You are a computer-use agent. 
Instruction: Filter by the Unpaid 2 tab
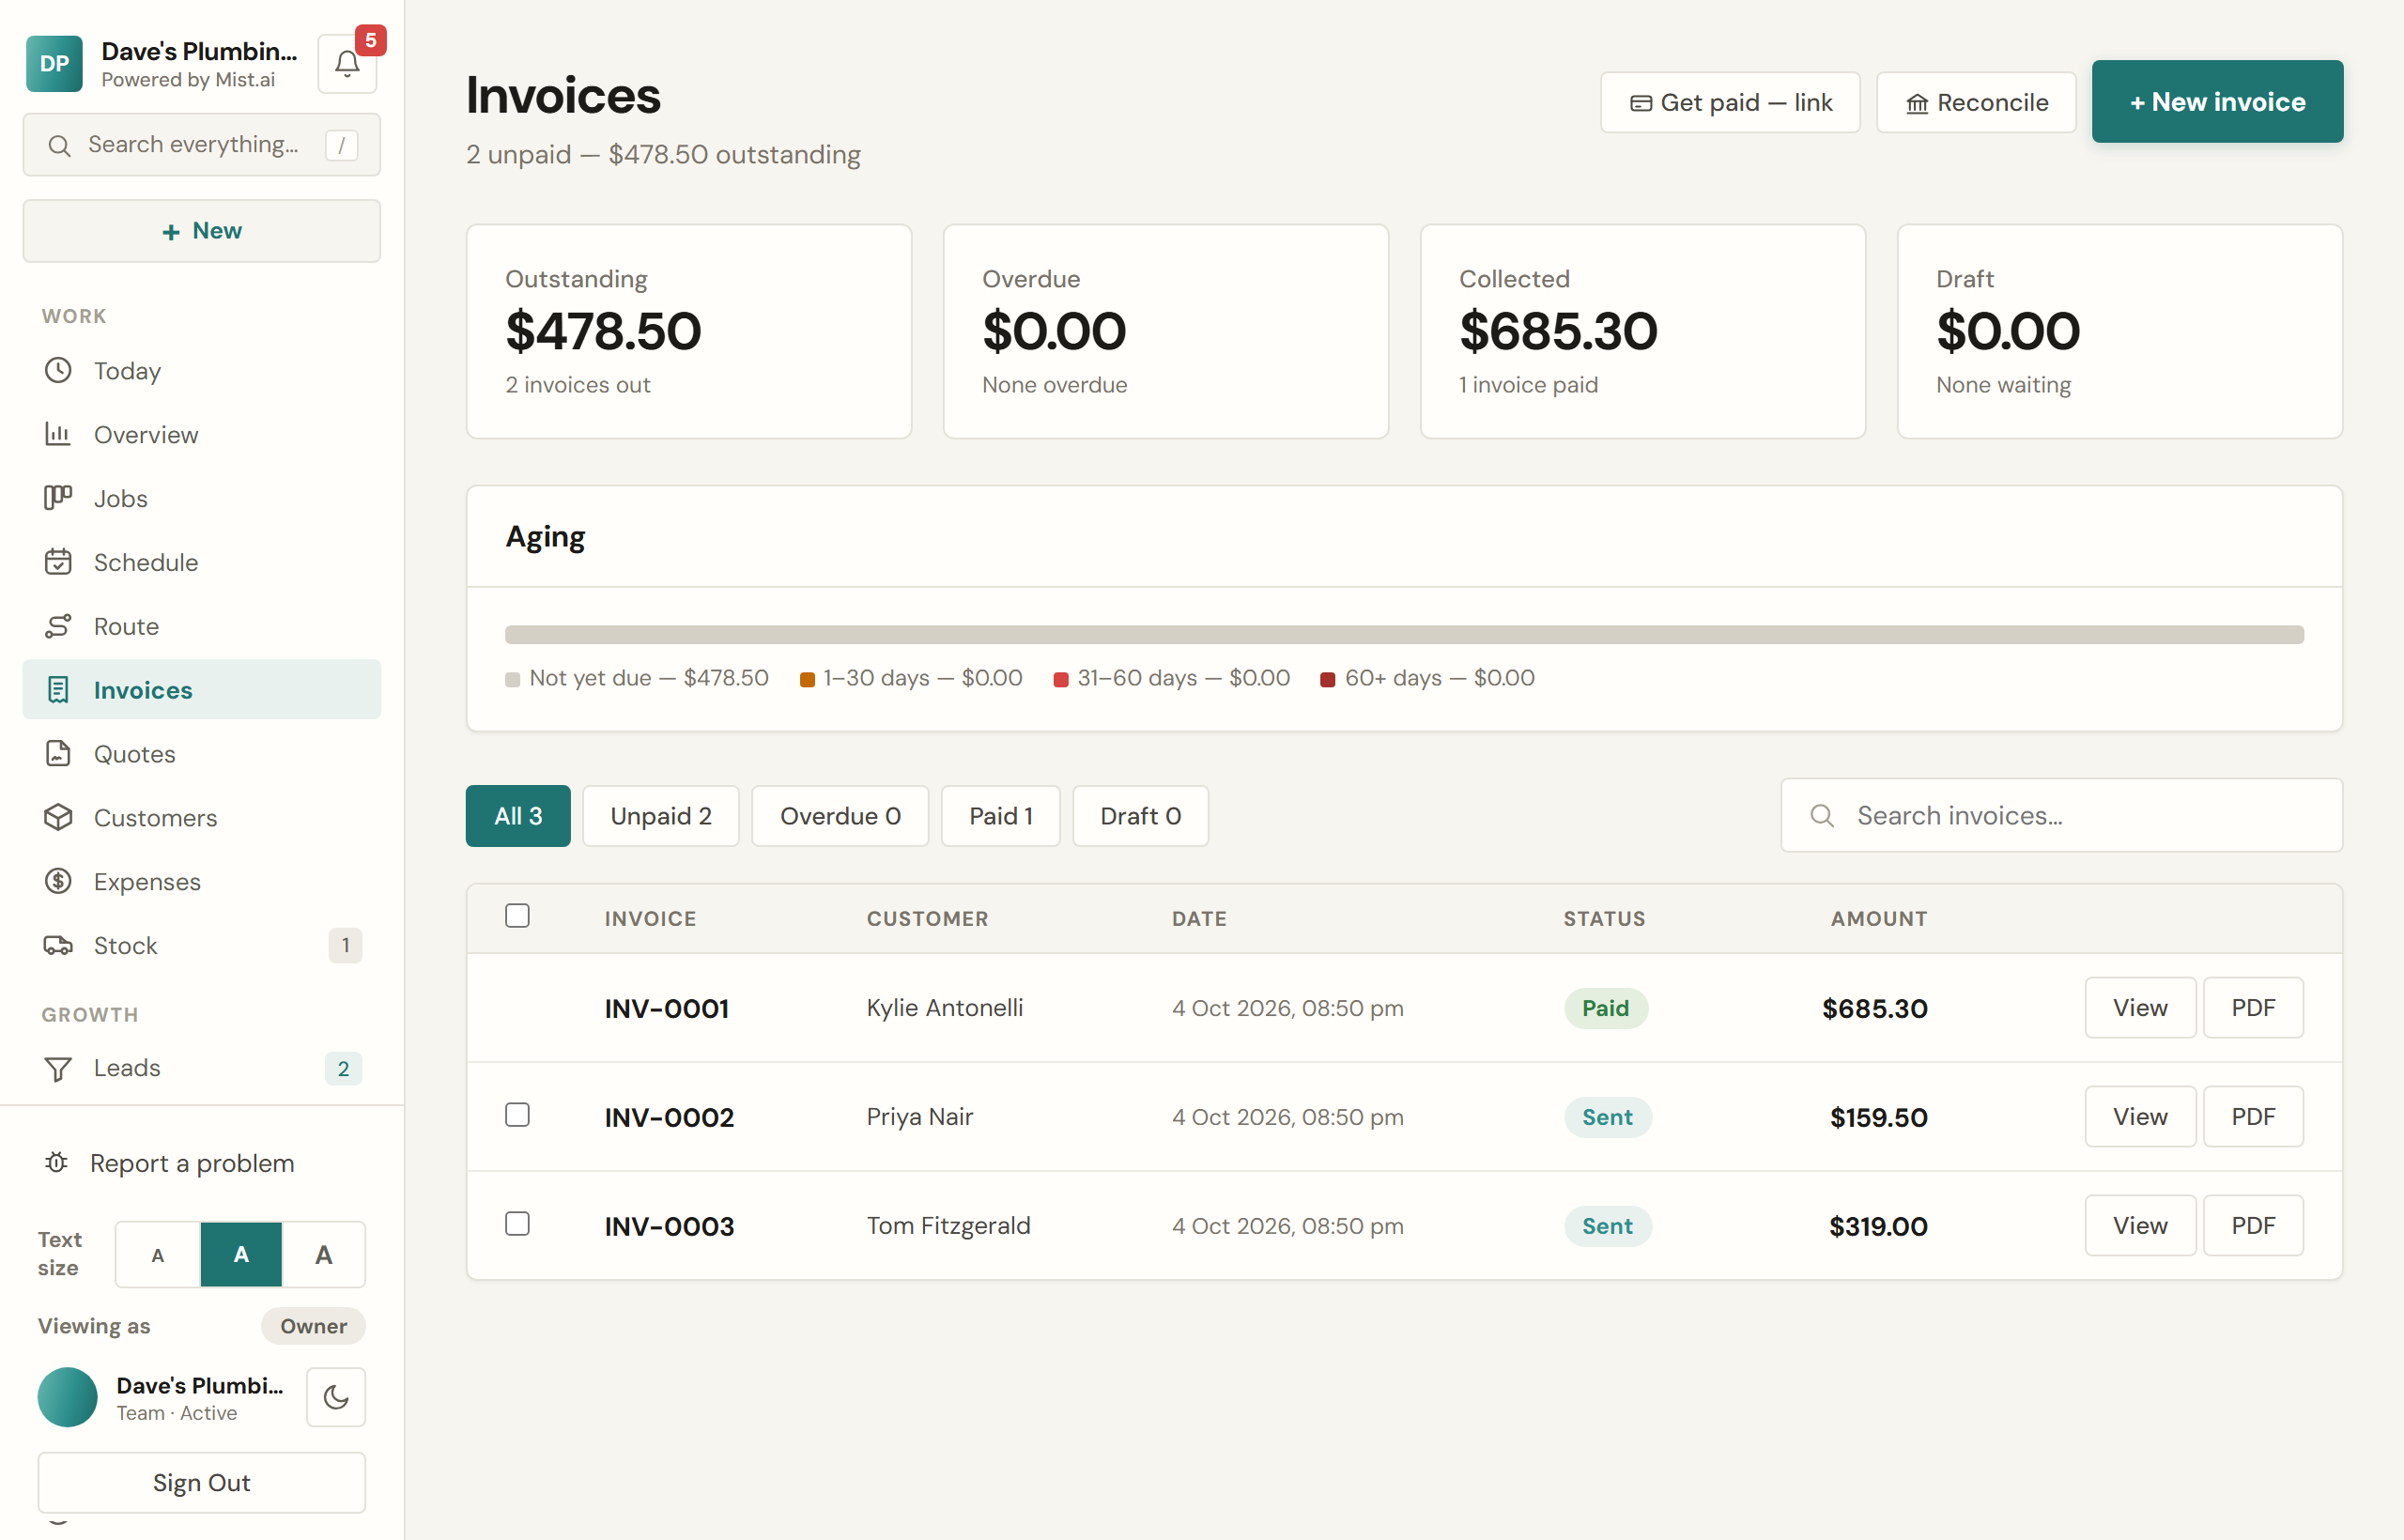(661, 816)
